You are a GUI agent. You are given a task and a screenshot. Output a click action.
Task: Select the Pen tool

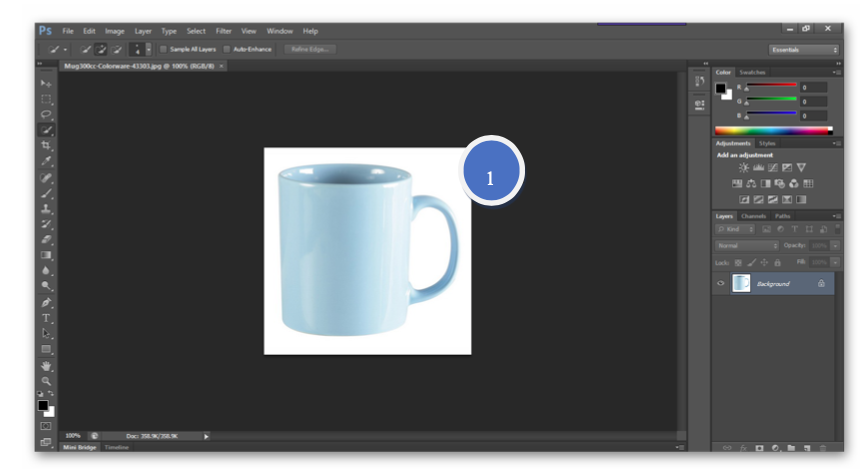pyautogui.click(x=46, y=302)
